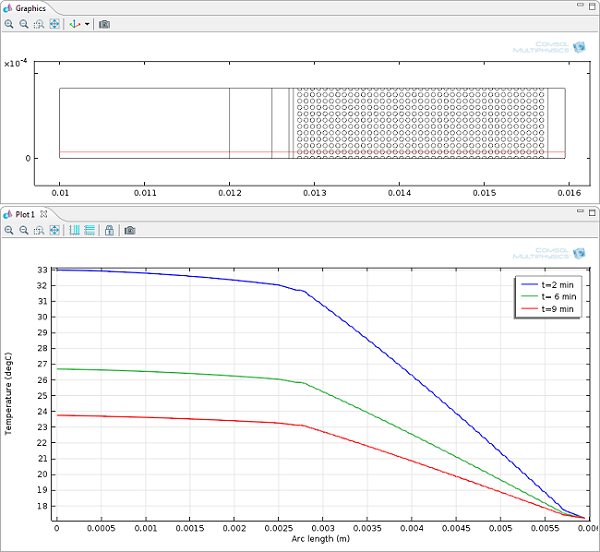Toggle the axis lock icon in Plot 1

tap(109, 230)
